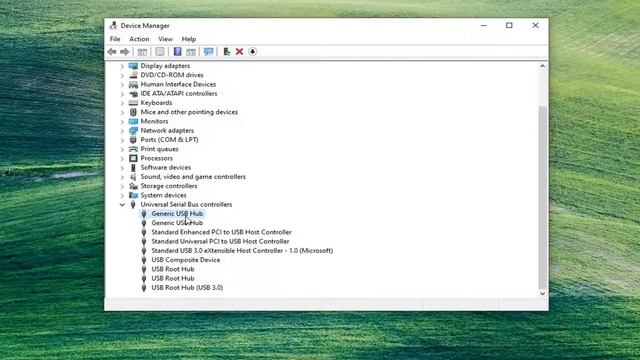Click the Keyboards category icon
The image size is (640, 360).
coord(133,103)
